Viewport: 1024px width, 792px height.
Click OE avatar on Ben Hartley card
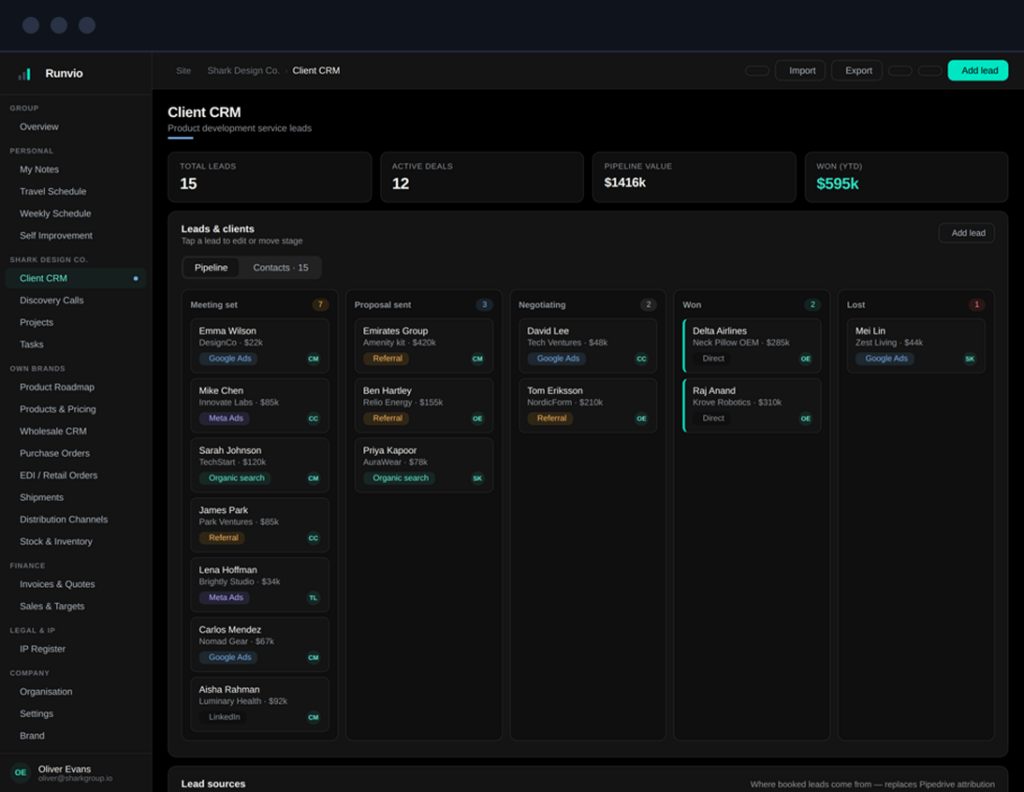[x=477, y=419]
